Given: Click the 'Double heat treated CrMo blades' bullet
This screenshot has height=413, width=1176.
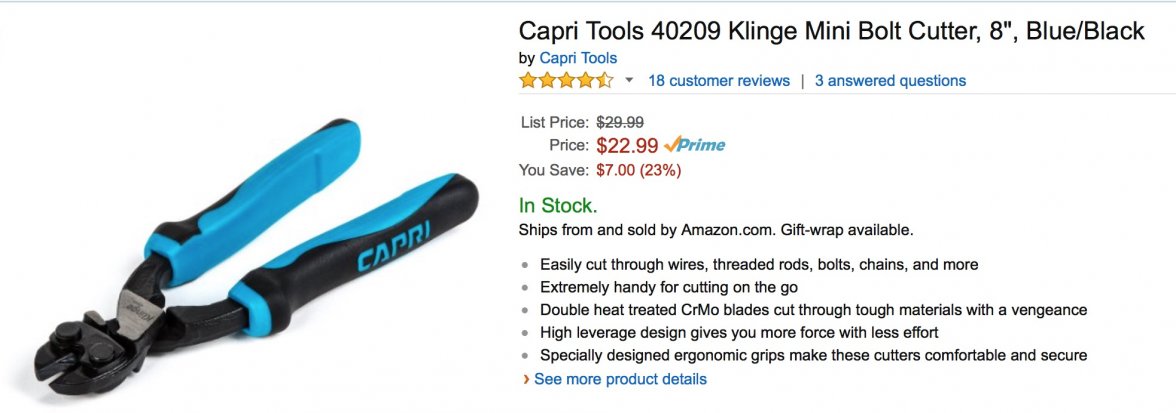Looking at the screenshot, I should click(813, 310).
